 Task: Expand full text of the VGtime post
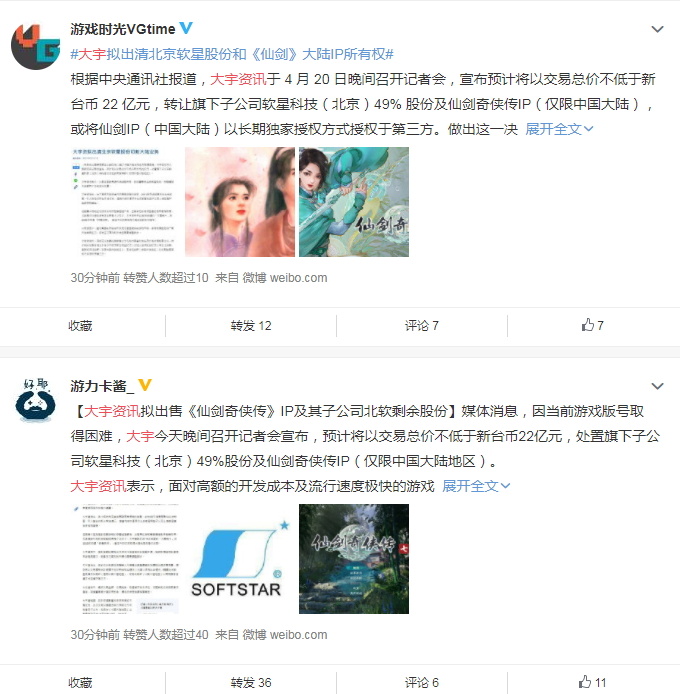point(559,129)
